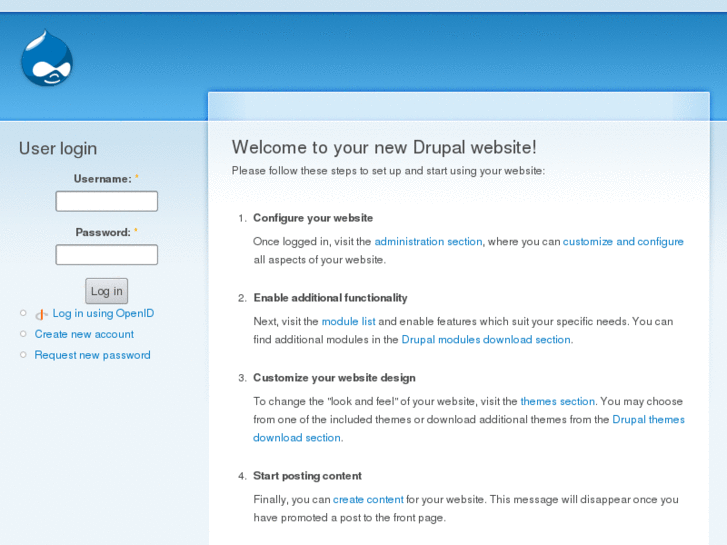
Task: Click the Configure your website step title
Action: (313, 218)
